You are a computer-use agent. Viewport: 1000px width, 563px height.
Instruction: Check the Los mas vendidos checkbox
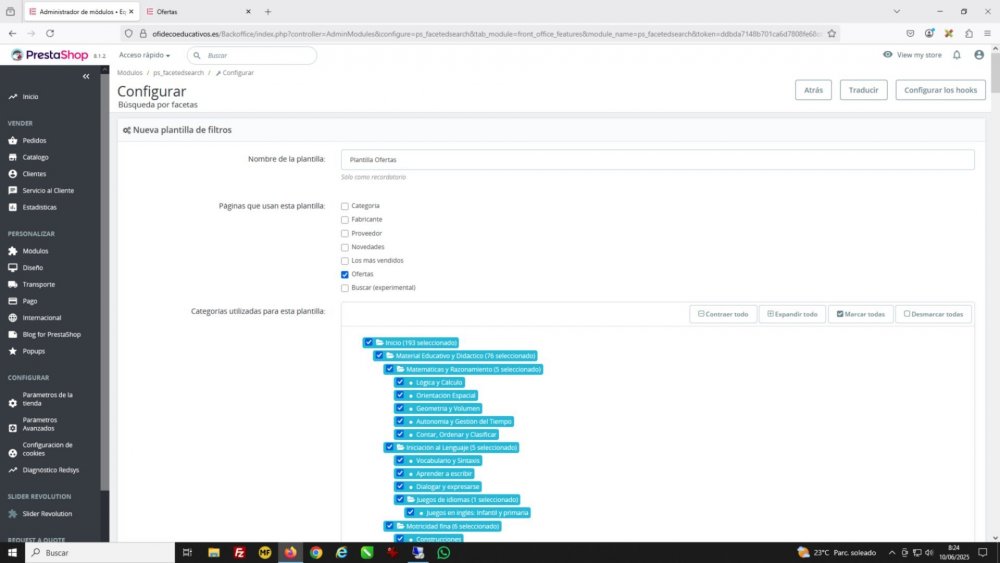click(344, 261)
